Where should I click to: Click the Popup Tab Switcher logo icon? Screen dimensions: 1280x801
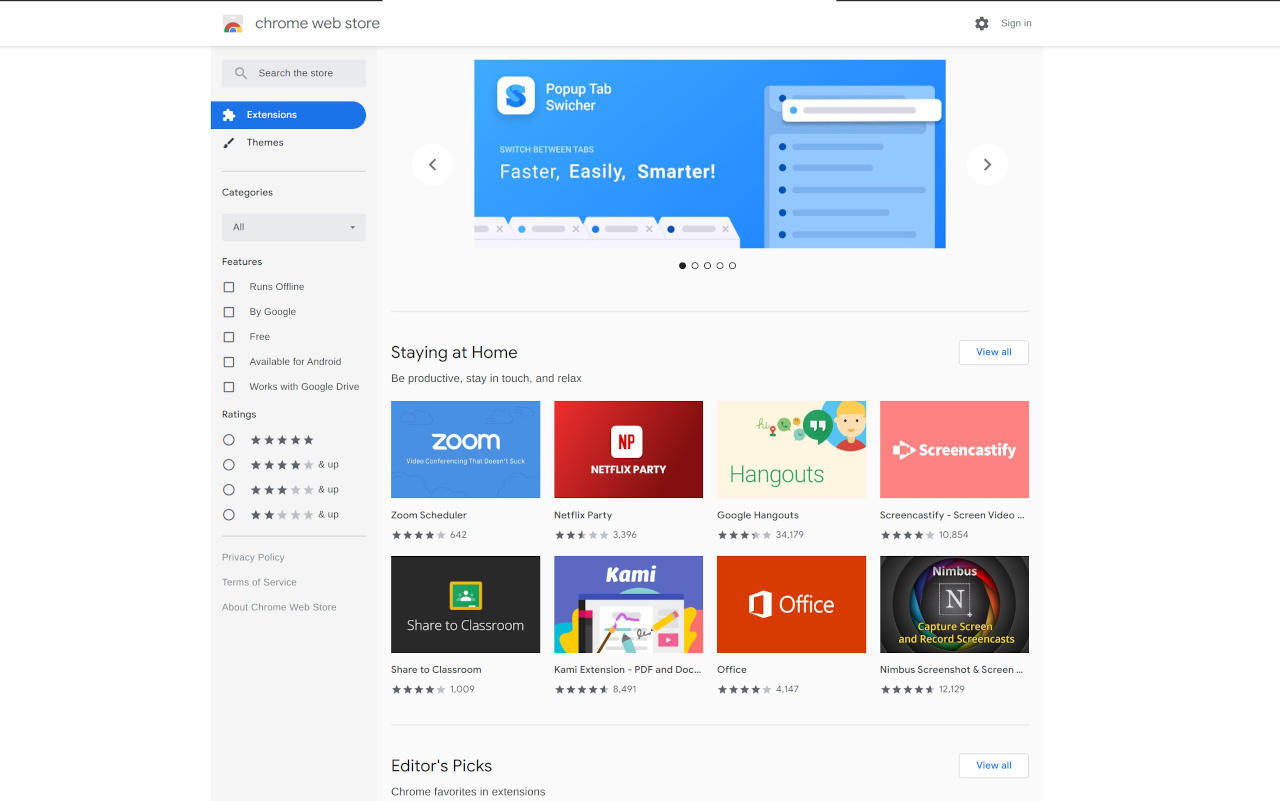516,96
